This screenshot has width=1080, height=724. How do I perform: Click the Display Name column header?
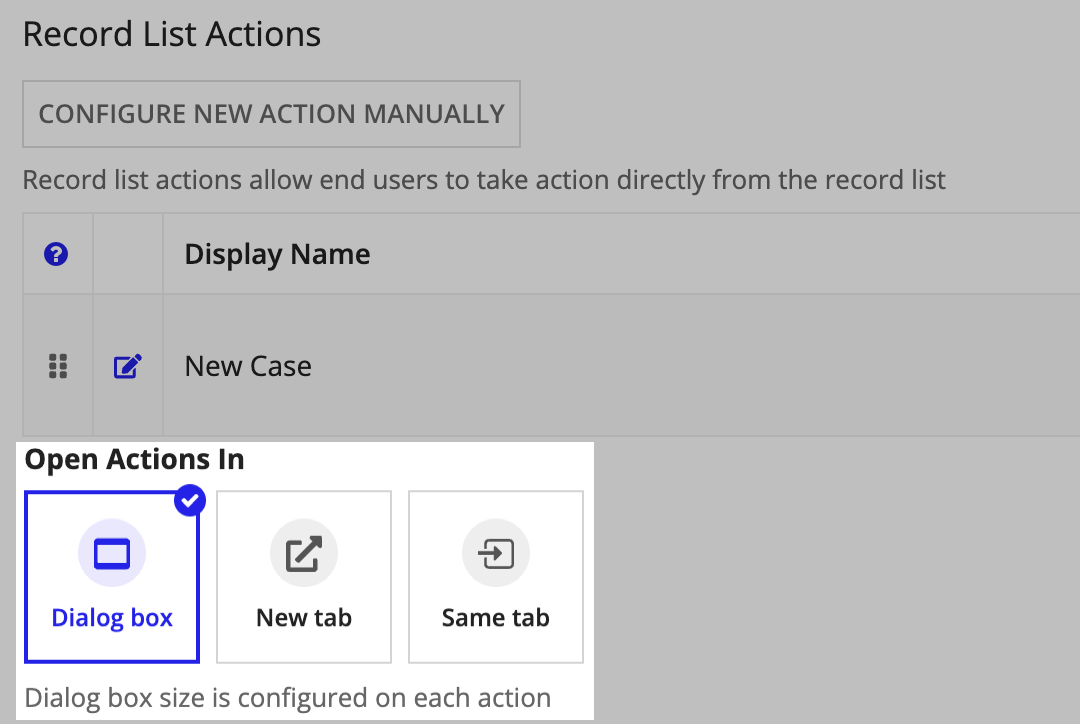(x=277, y=254)
